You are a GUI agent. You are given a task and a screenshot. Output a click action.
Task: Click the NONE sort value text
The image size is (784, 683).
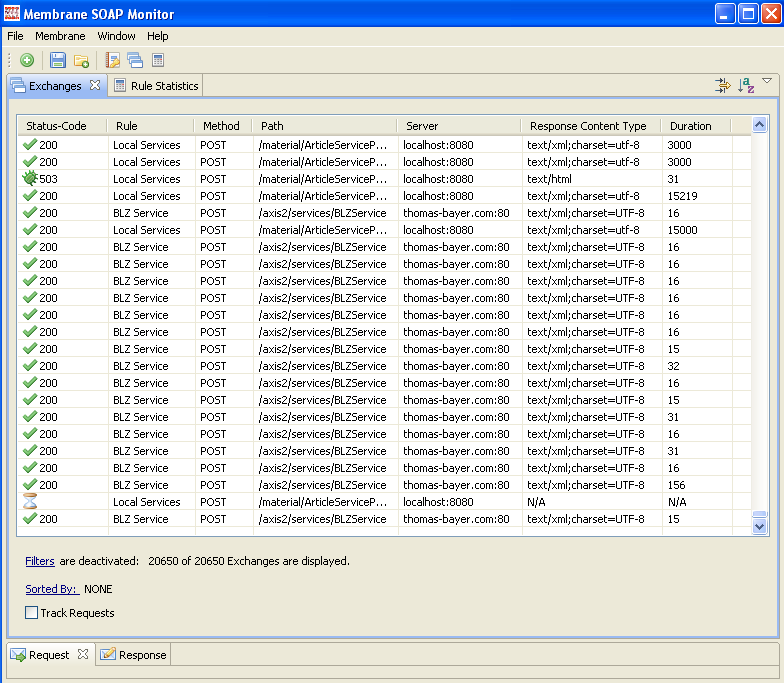click(x=98, y=589)
